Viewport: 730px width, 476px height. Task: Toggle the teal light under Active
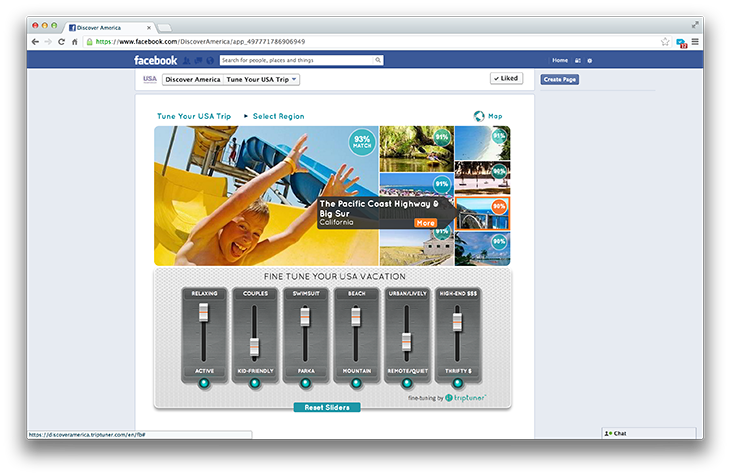coord(204,383)
